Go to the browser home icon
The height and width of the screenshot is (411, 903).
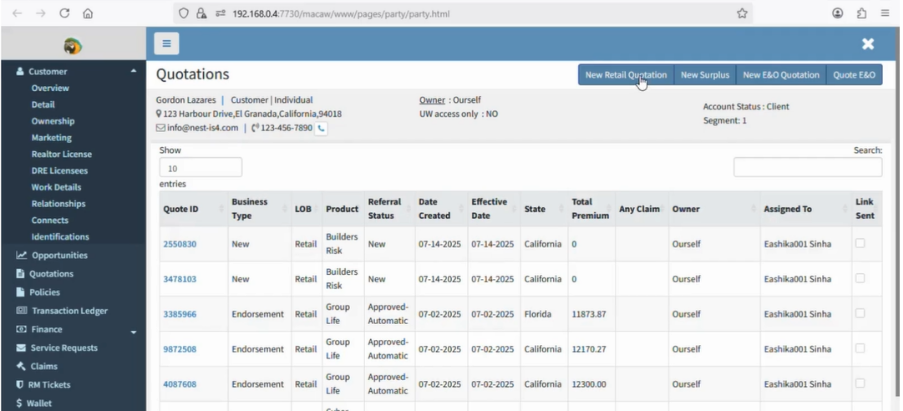click(88, 13)
